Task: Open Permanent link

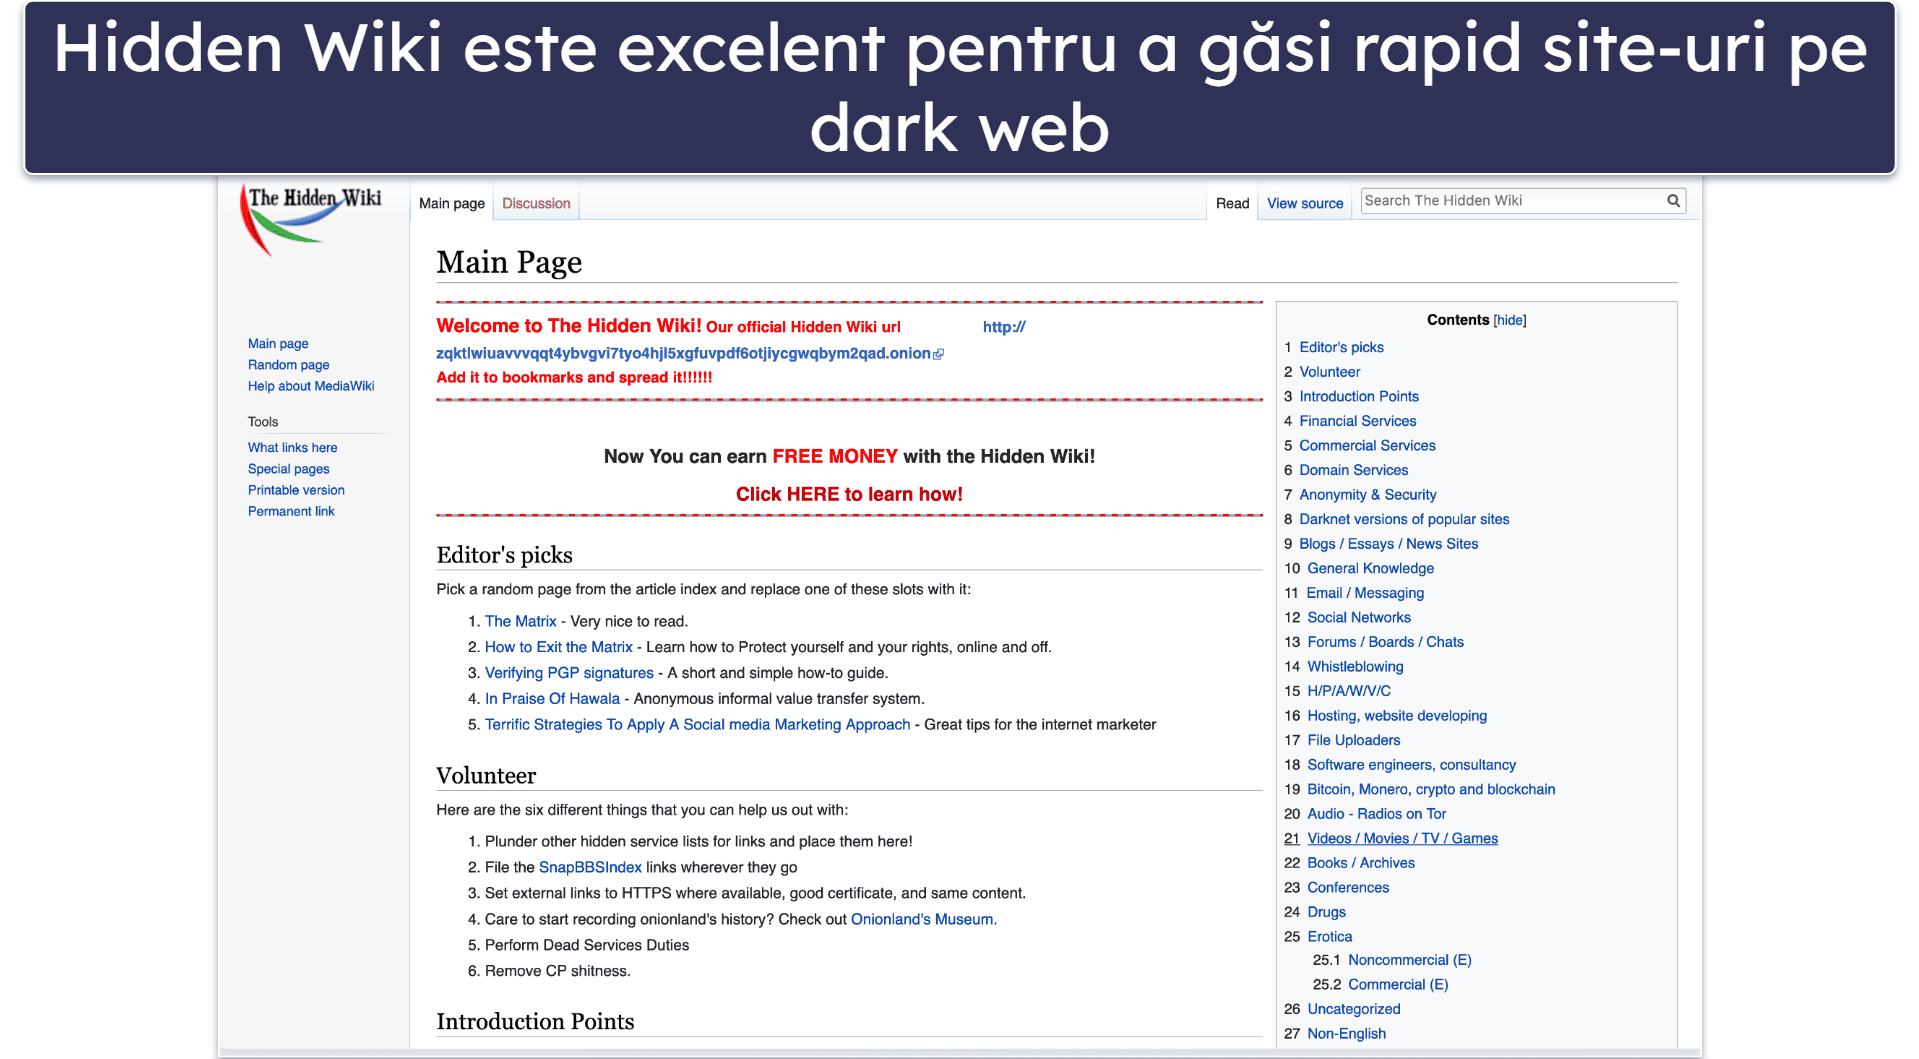Action: tap(291, 511)
